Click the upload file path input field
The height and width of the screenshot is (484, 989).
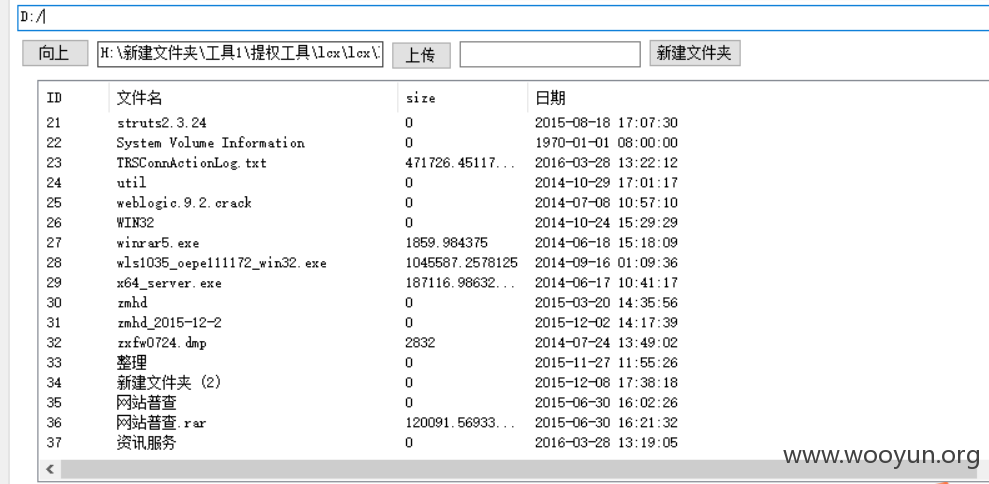240,54
